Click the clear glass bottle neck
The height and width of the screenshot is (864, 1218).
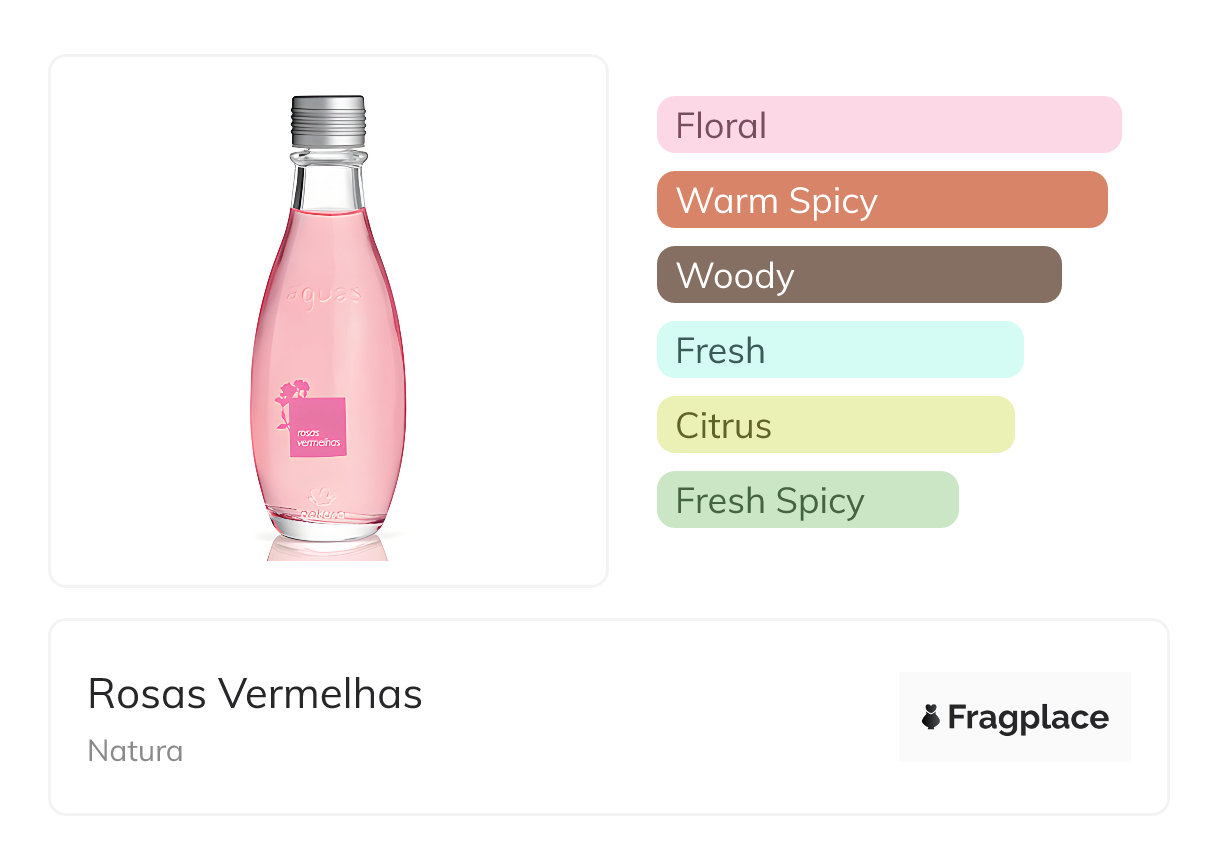pyautogui.click(x=328, y=180)
